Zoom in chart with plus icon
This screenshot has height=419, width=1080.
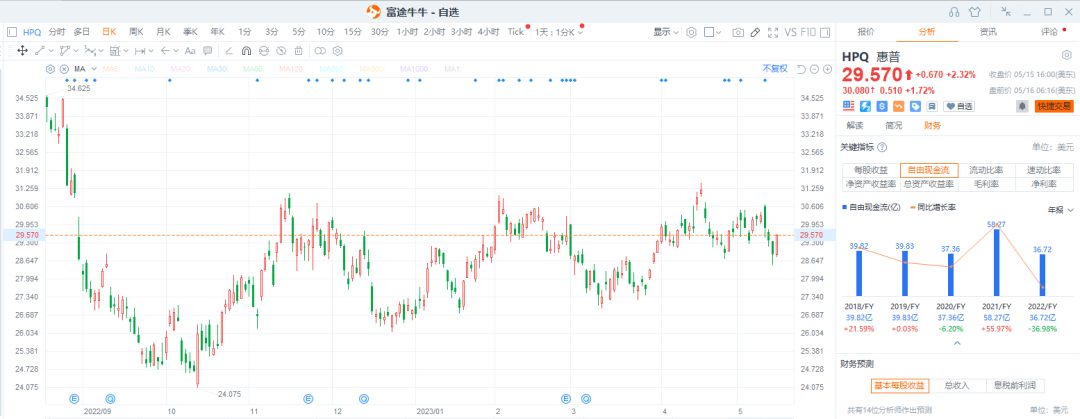pyautogui.click(x=827, y=69)
